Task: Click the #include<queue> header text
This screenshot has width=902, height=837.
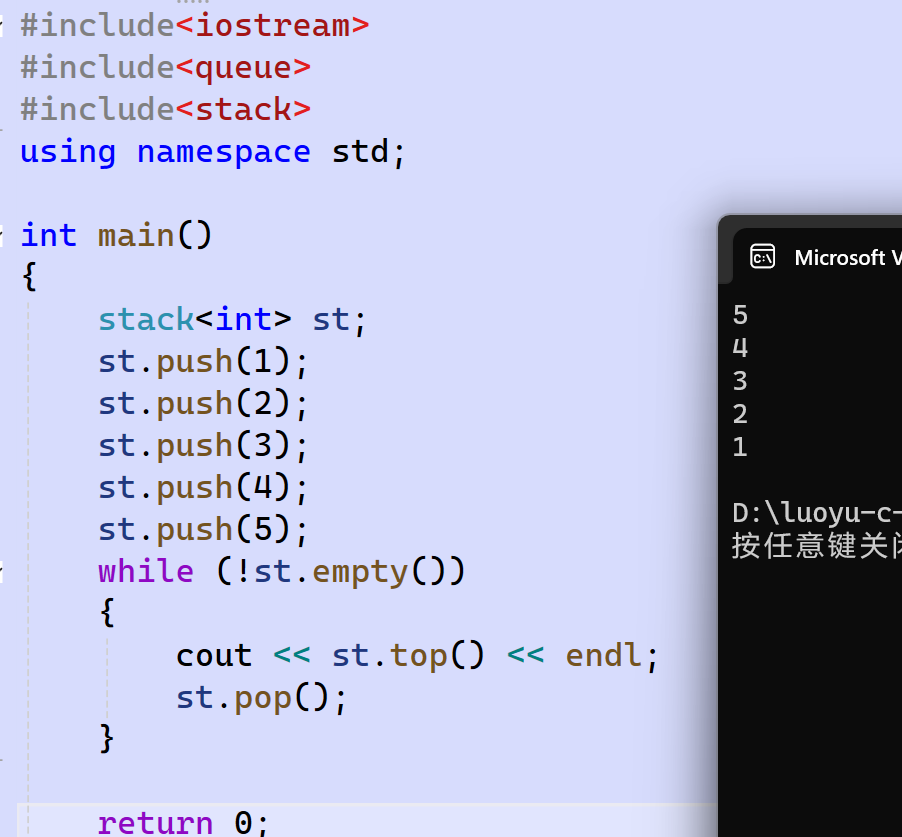Action: [x=165, y=67]
